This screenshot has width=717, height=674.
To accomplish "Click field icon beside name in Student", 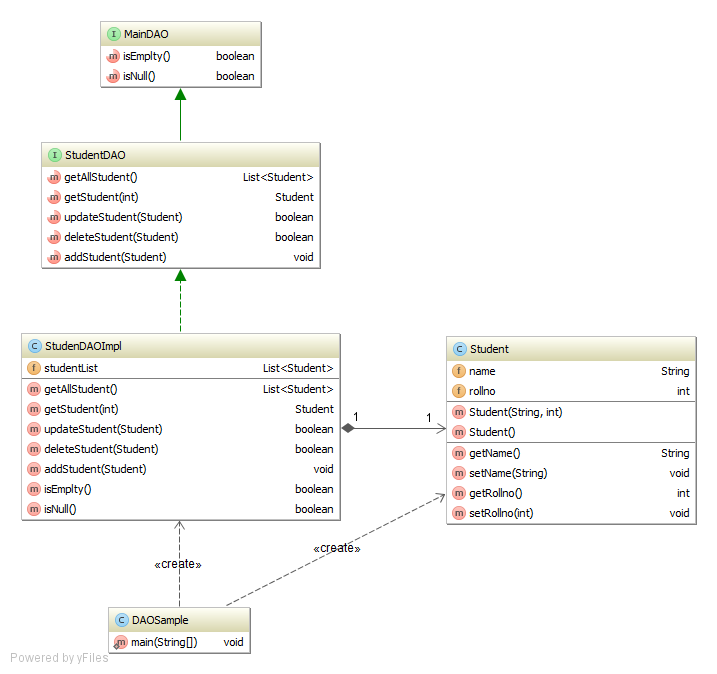I will 459,371.
